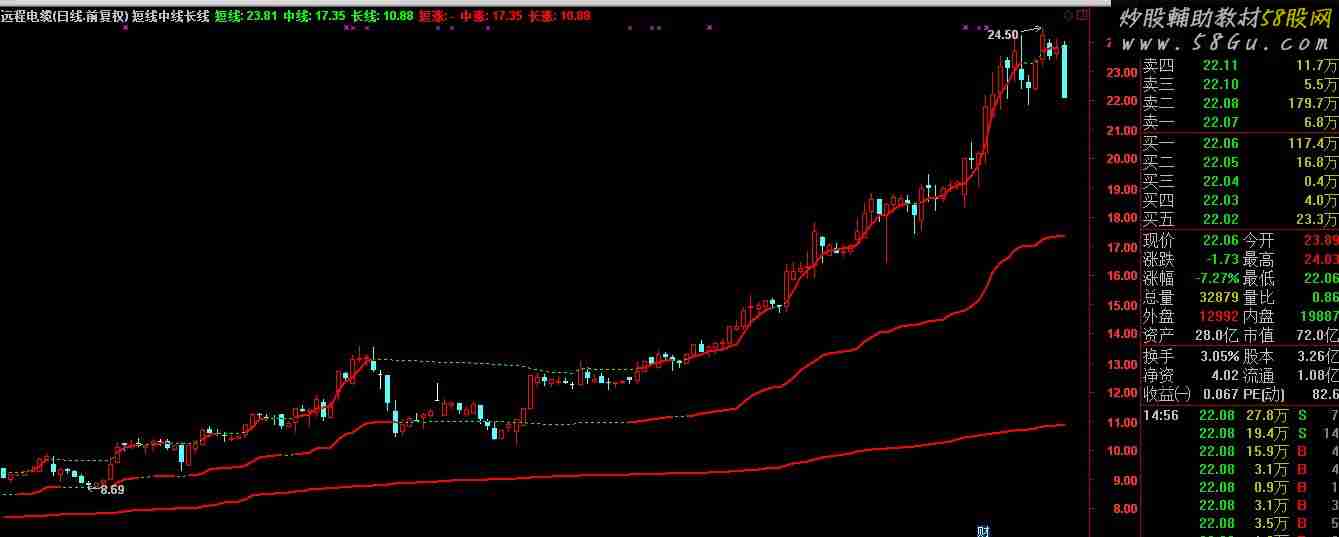Click the 外盘 12992 value

(1220, 316)
